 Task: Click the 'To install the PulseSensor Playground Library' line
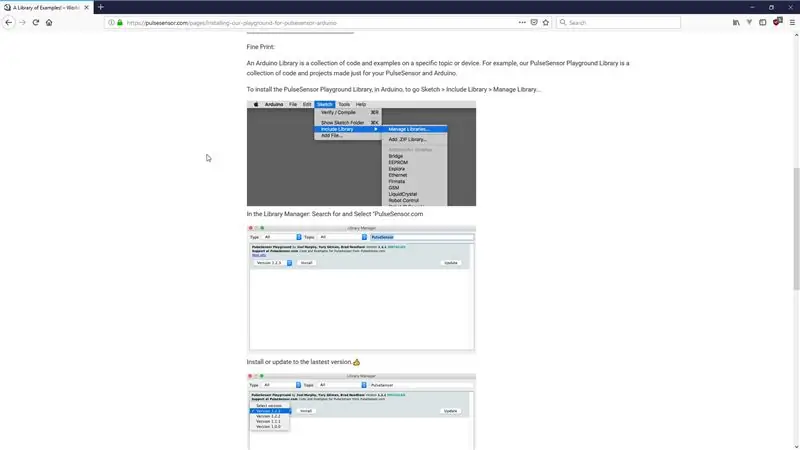point(393,89)
